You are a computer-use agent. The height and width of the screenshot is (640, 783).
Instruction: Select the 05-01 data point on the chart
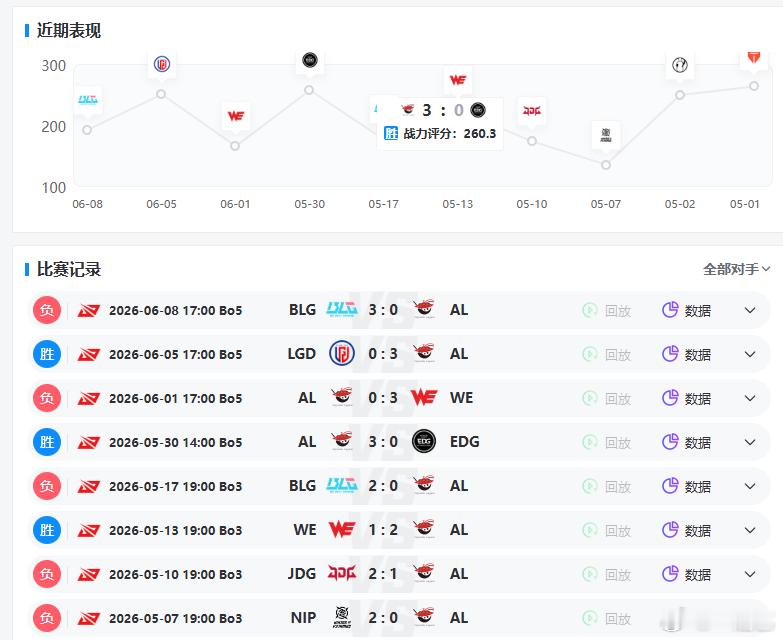pos(754,86)
